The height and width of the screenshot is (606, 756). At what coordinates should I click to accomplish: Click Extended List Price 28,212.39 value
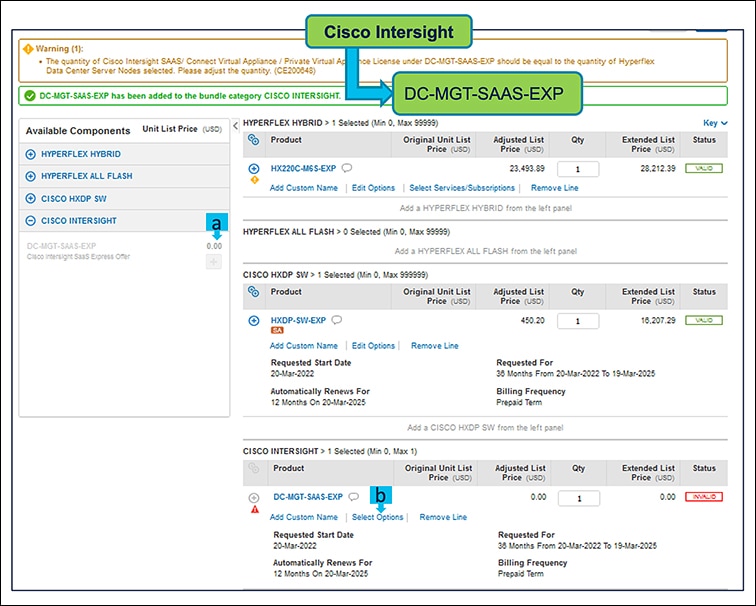click(x=658, y=168)
